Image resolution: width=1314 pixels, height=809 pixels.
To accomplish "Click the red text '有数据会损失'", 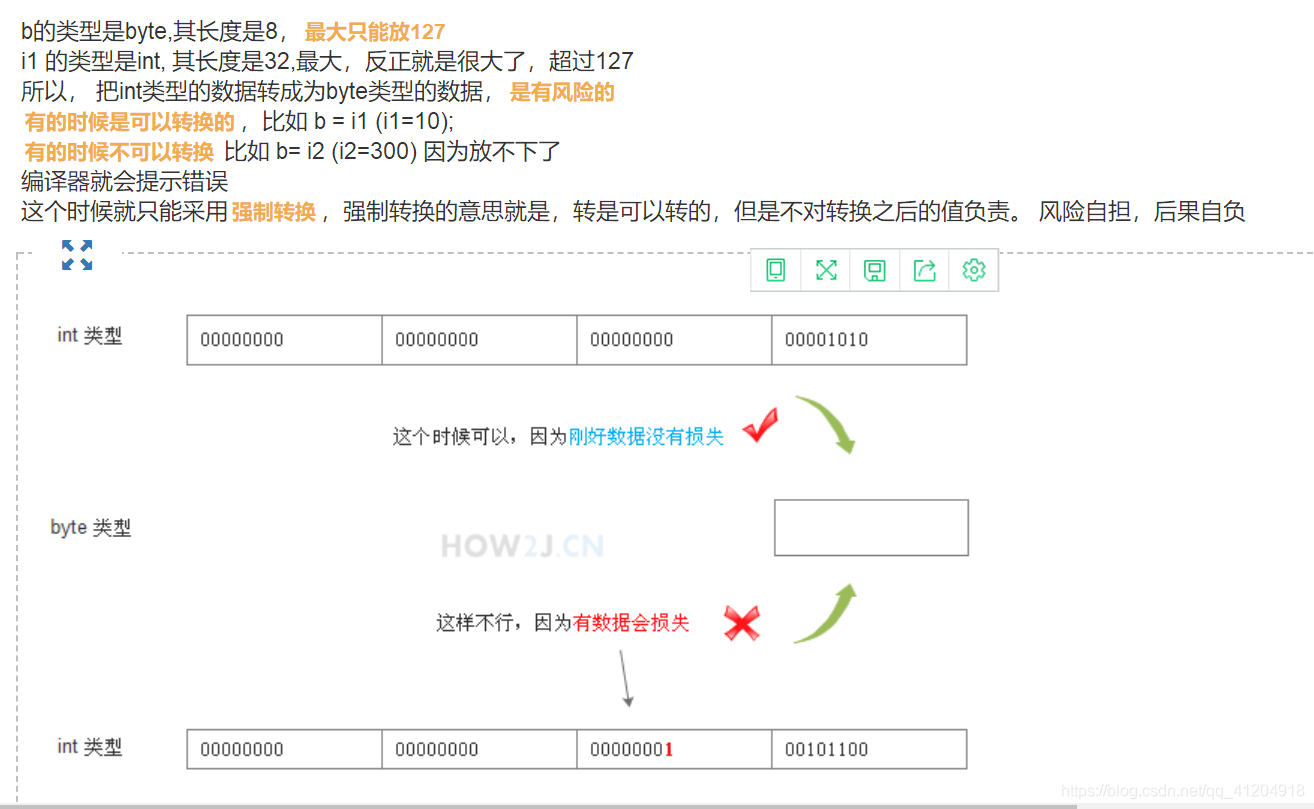I will 632,623.
